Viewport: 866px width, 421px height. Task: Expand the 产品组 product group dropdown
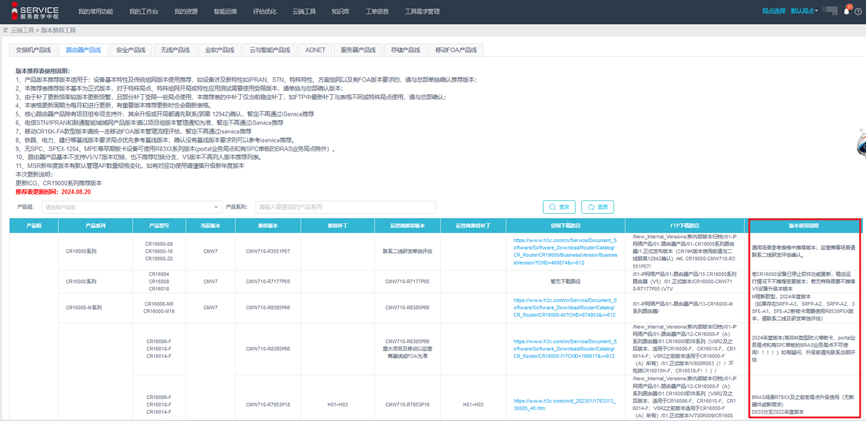click(x=131, y=207)
